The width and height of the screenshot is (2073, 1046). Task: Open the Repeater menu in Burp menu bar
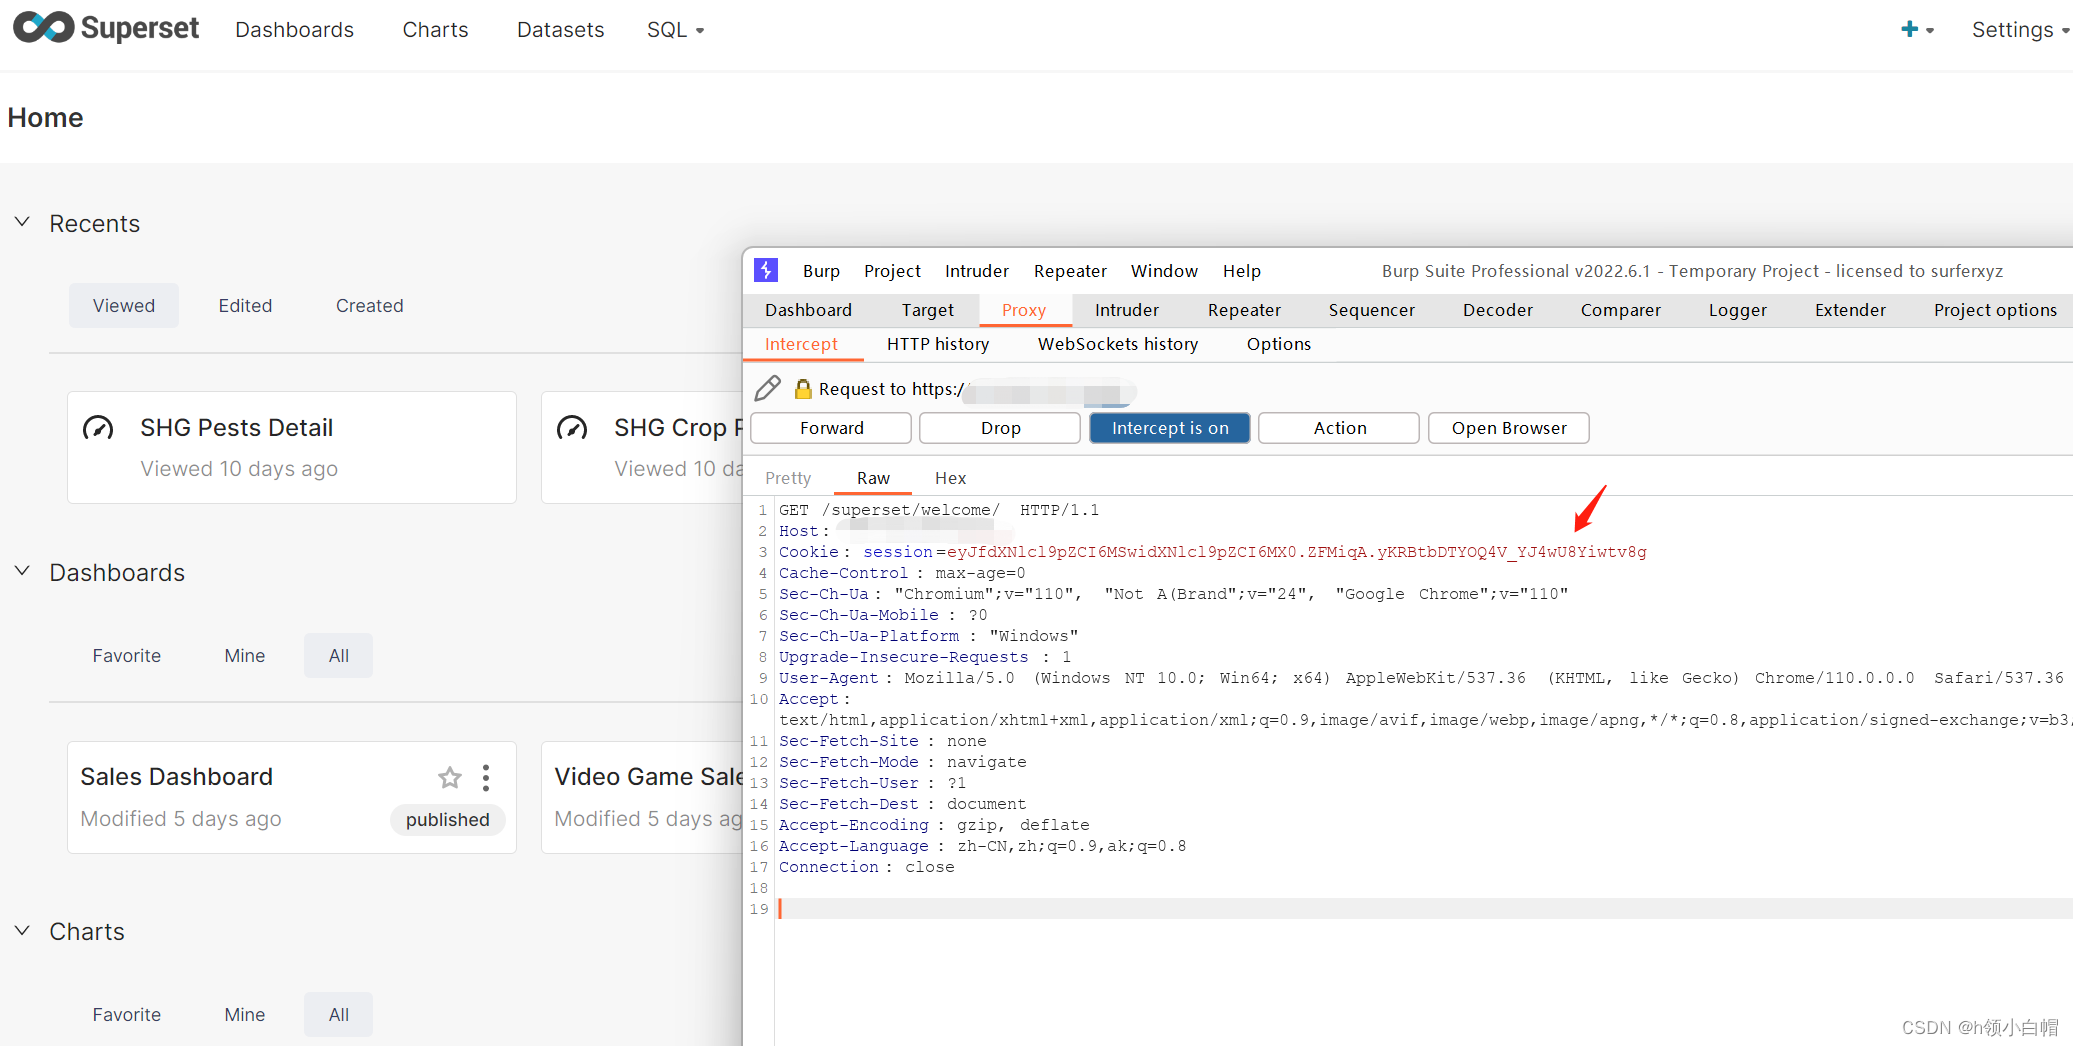(1070, 271)
